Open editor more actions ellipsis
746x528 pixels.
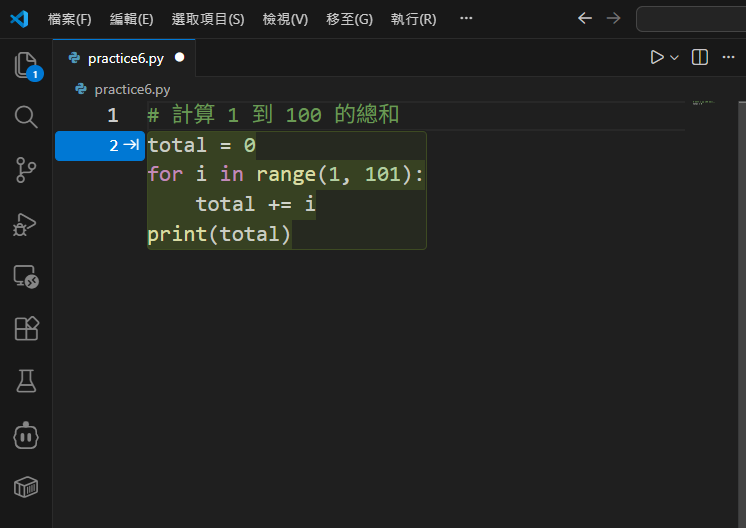pyautogui.click(x=729, y=58)
